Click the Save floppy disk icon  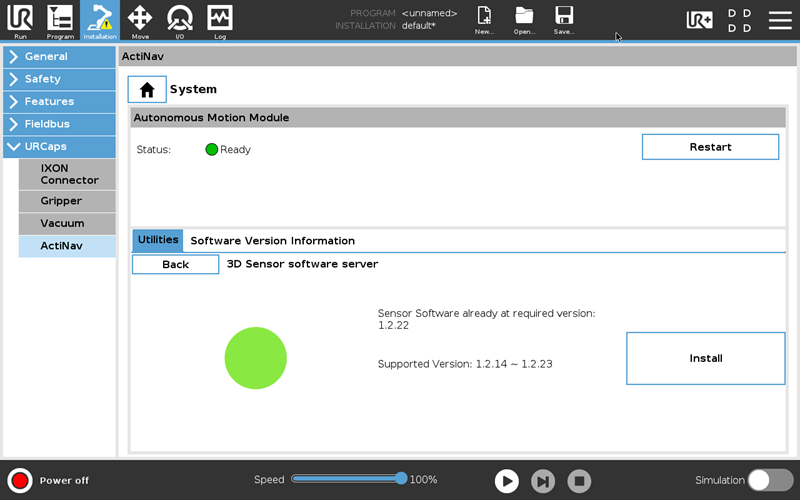coord(564,20)
